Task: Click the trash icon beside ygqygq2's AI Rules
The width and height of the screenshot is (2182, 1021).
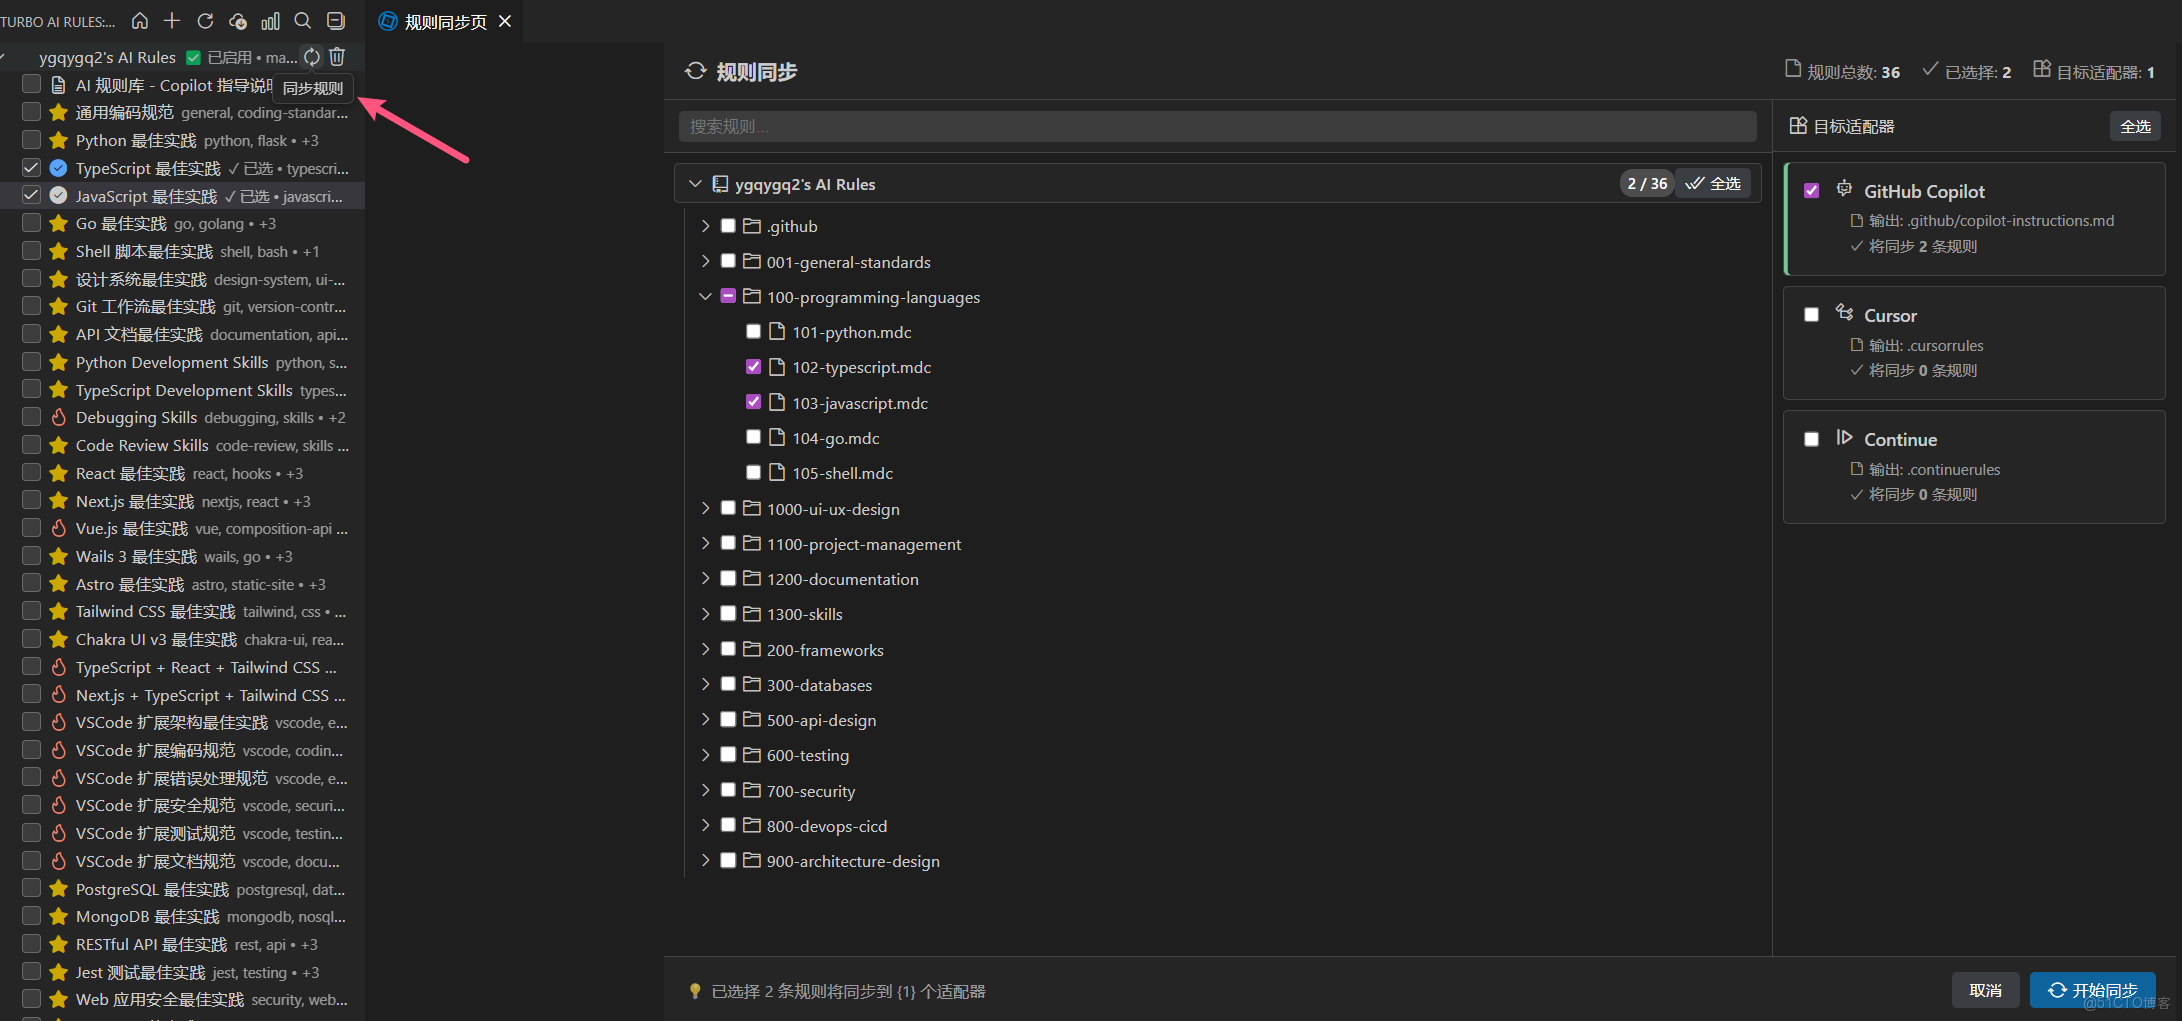Action: (337, 57)
